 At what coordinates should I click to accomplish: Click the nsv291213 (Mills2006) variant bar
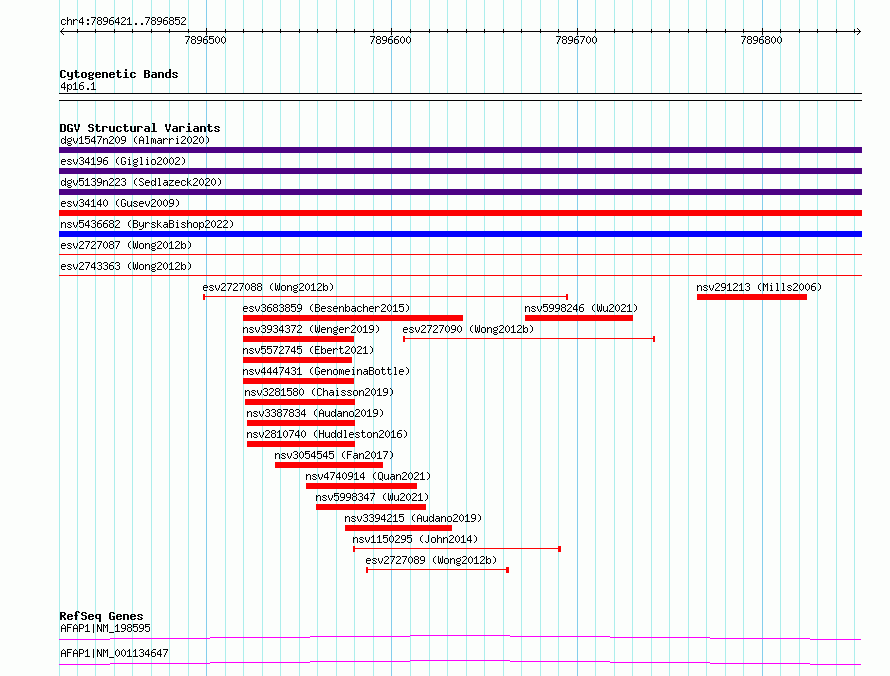click(x=752, y=297)
